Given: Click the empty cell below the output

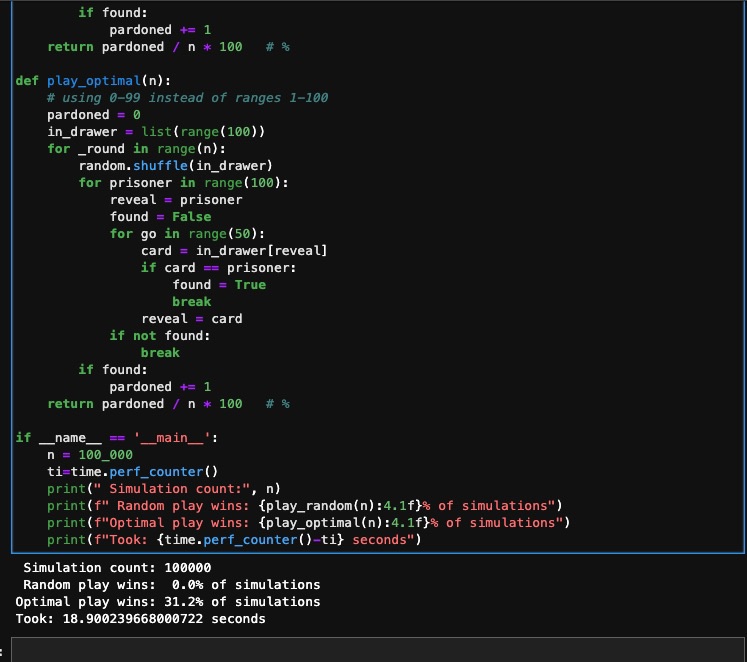Looking at the screenshot, I should [x=380, y=650].
